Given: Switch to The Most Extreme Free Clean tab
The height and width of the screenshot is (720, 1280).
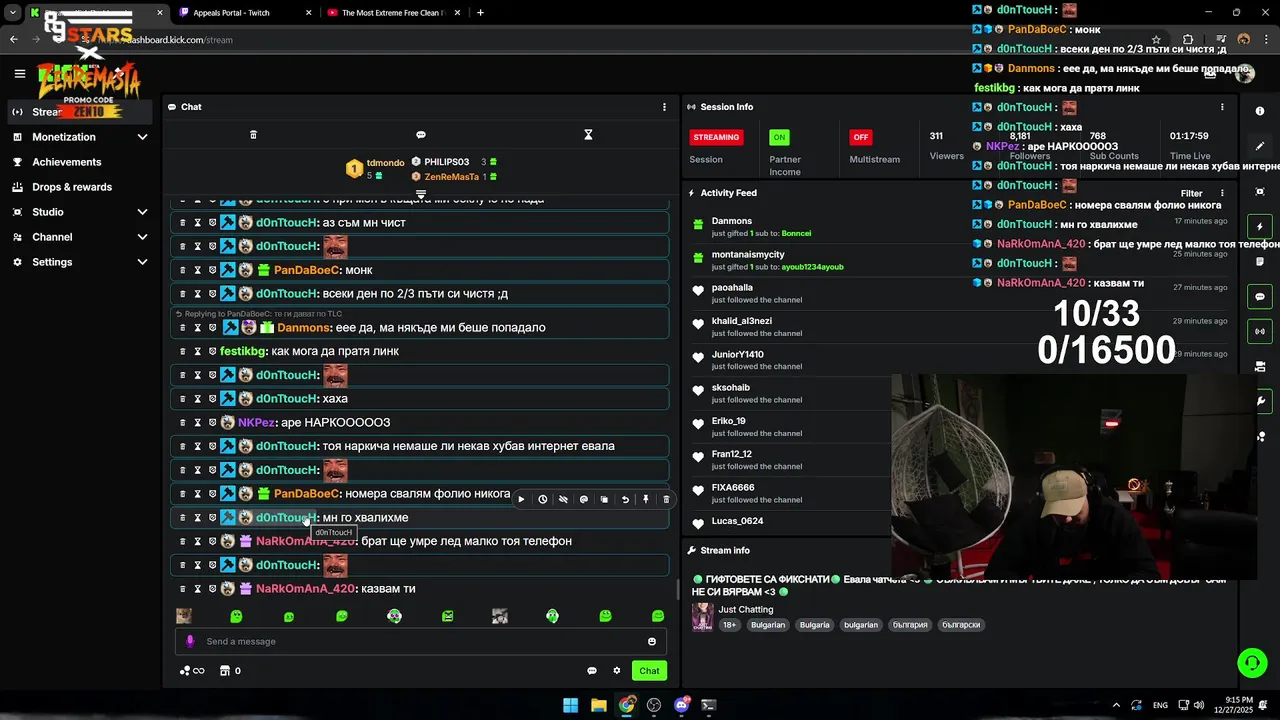Looking at the screenshot, I should click(391, 13).
